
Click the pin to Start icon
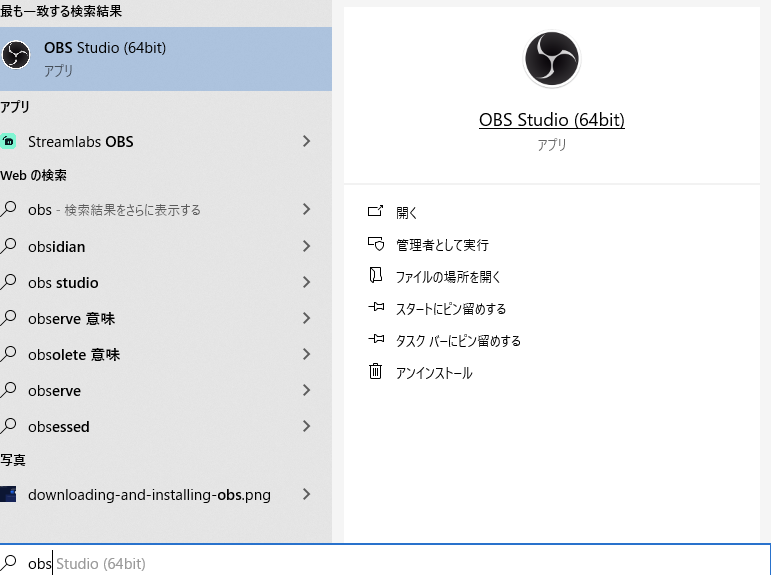[x=376, y=308]
